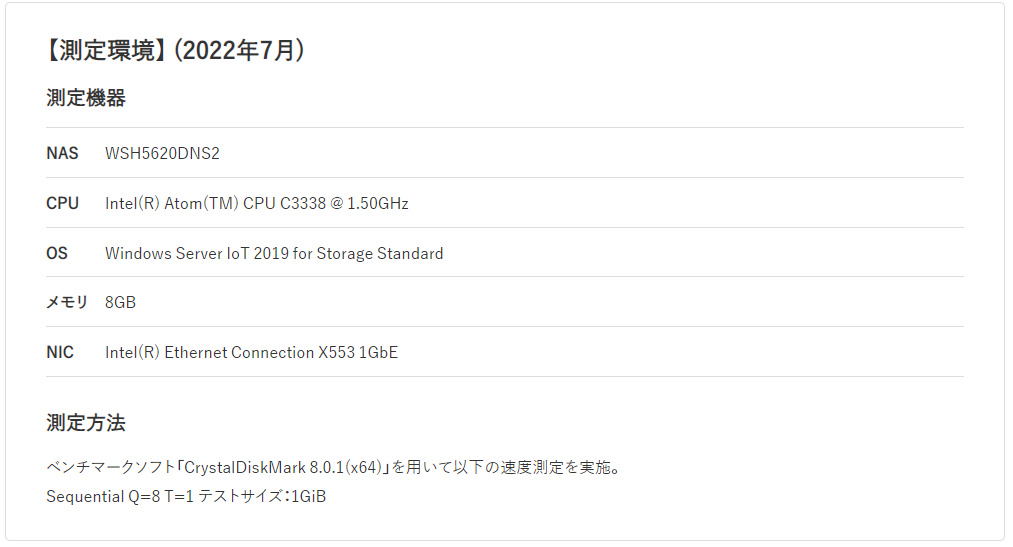This screenshot has height=547, width=1013.
Task: Click 'for Storage Standard' in OS row
Action: point(368,253)
